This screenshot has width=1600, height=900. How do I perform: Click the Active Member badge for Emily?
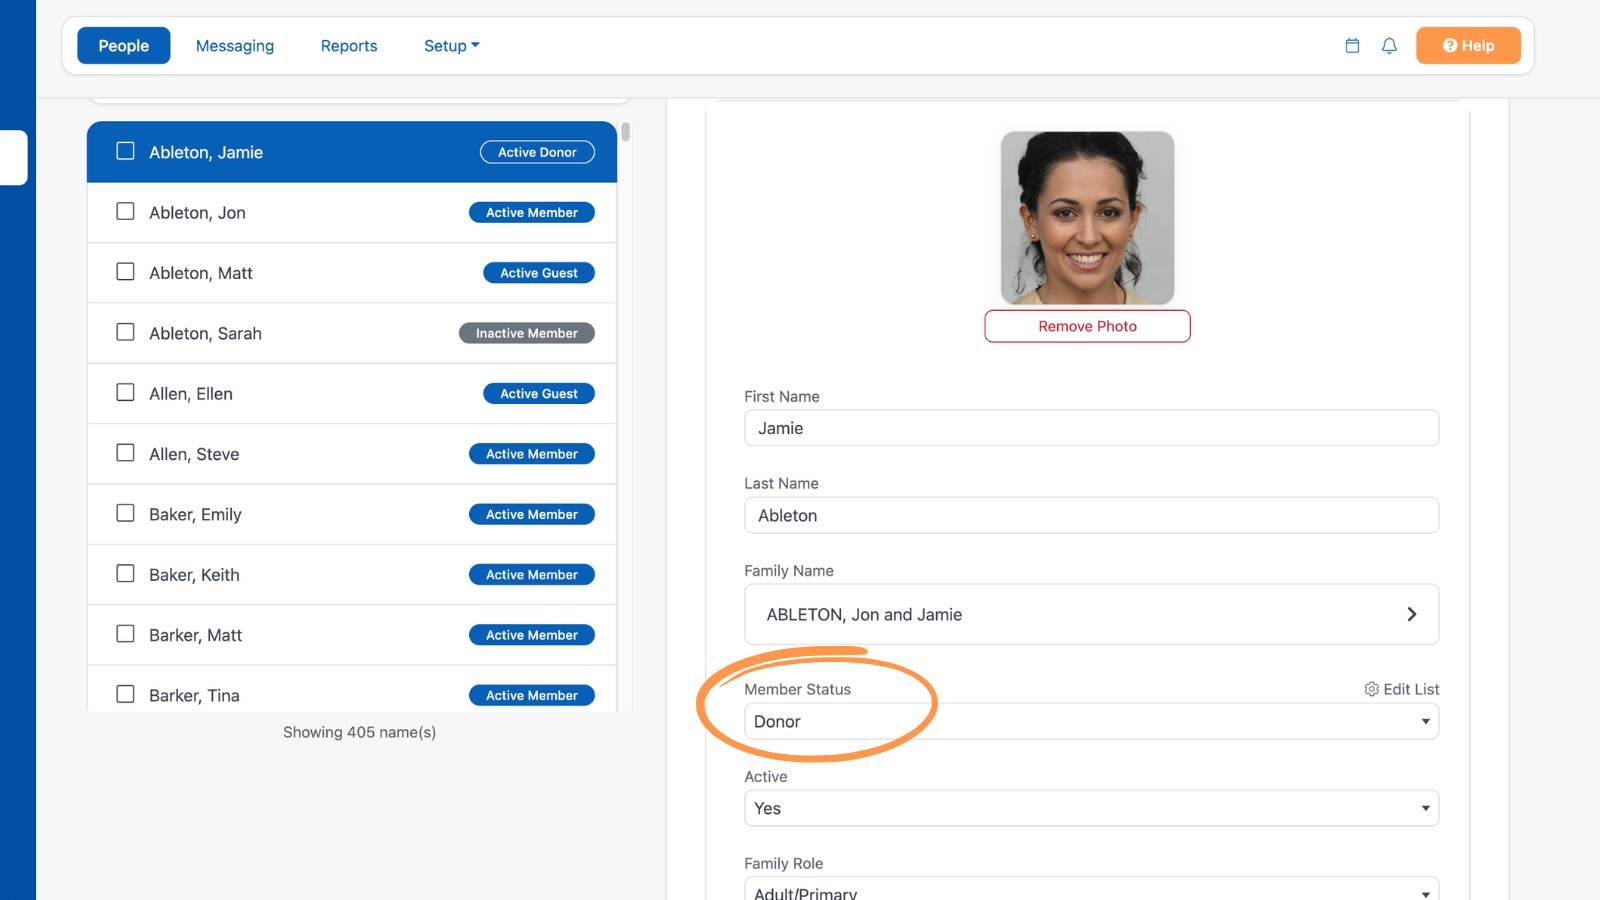point(532,514)
